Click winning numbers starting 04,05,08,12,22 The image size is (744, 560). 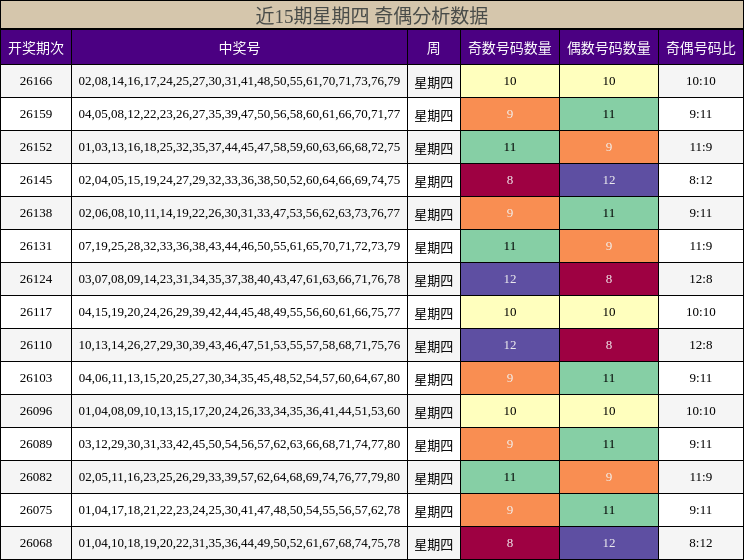pos(239,114)
